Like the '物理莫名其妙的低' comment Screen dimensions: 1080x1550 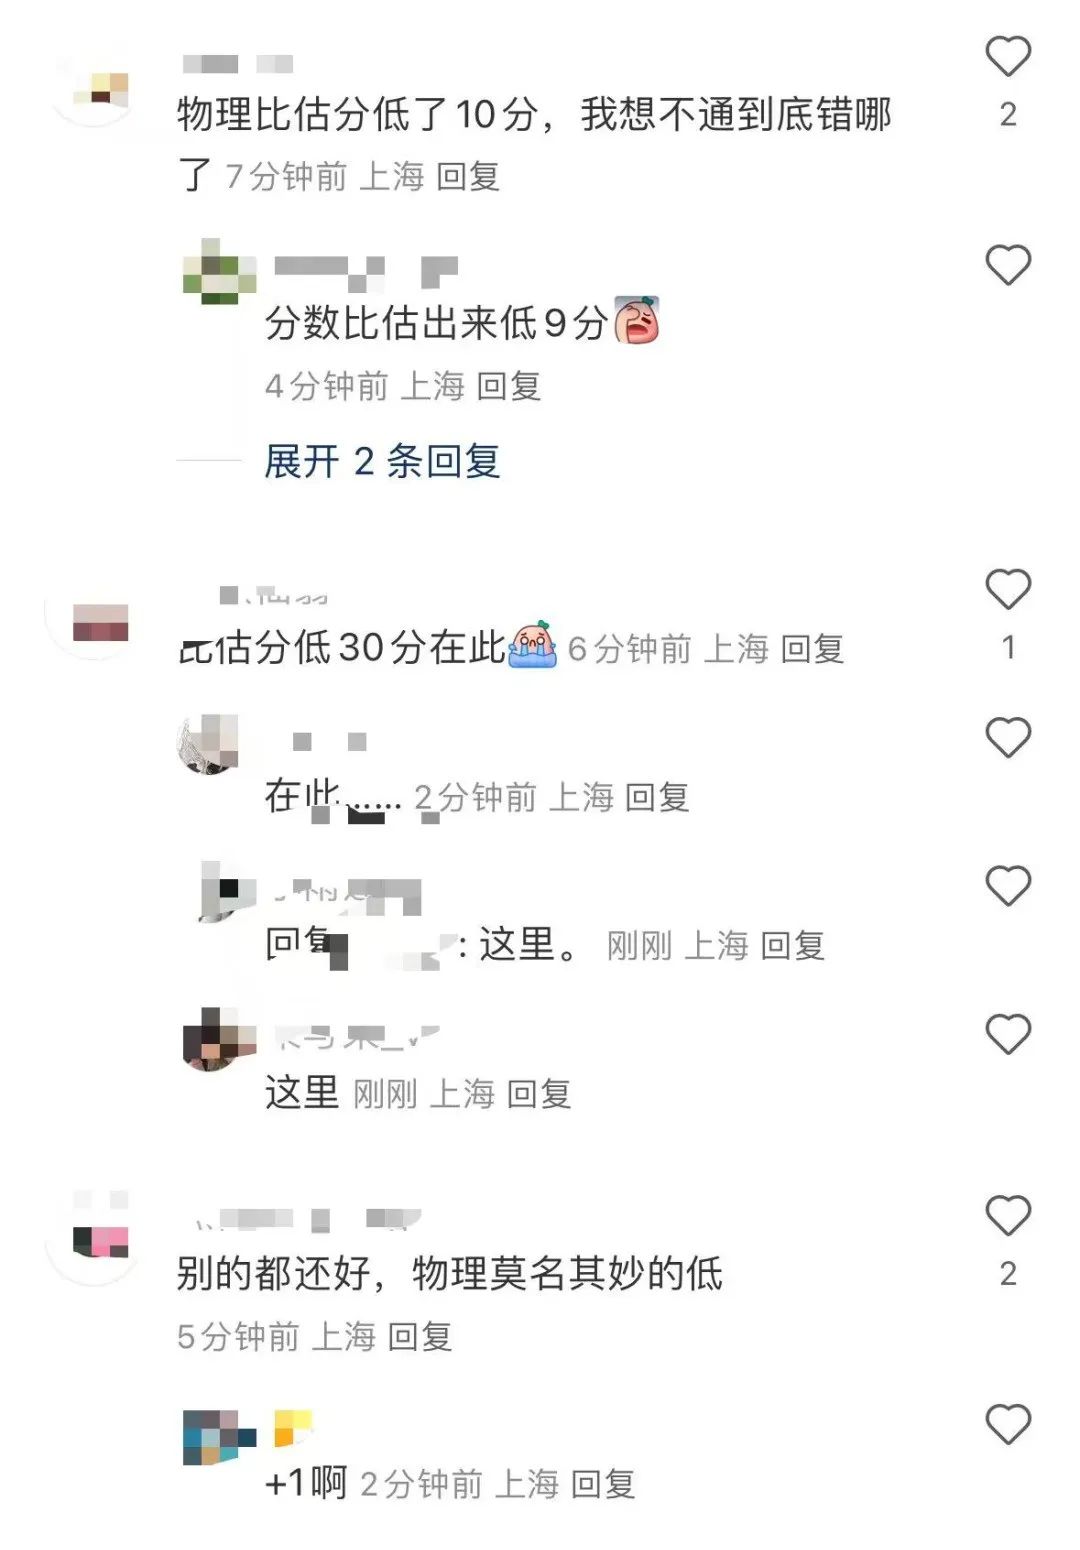pyautogui.click(x=1008, y=1215)
